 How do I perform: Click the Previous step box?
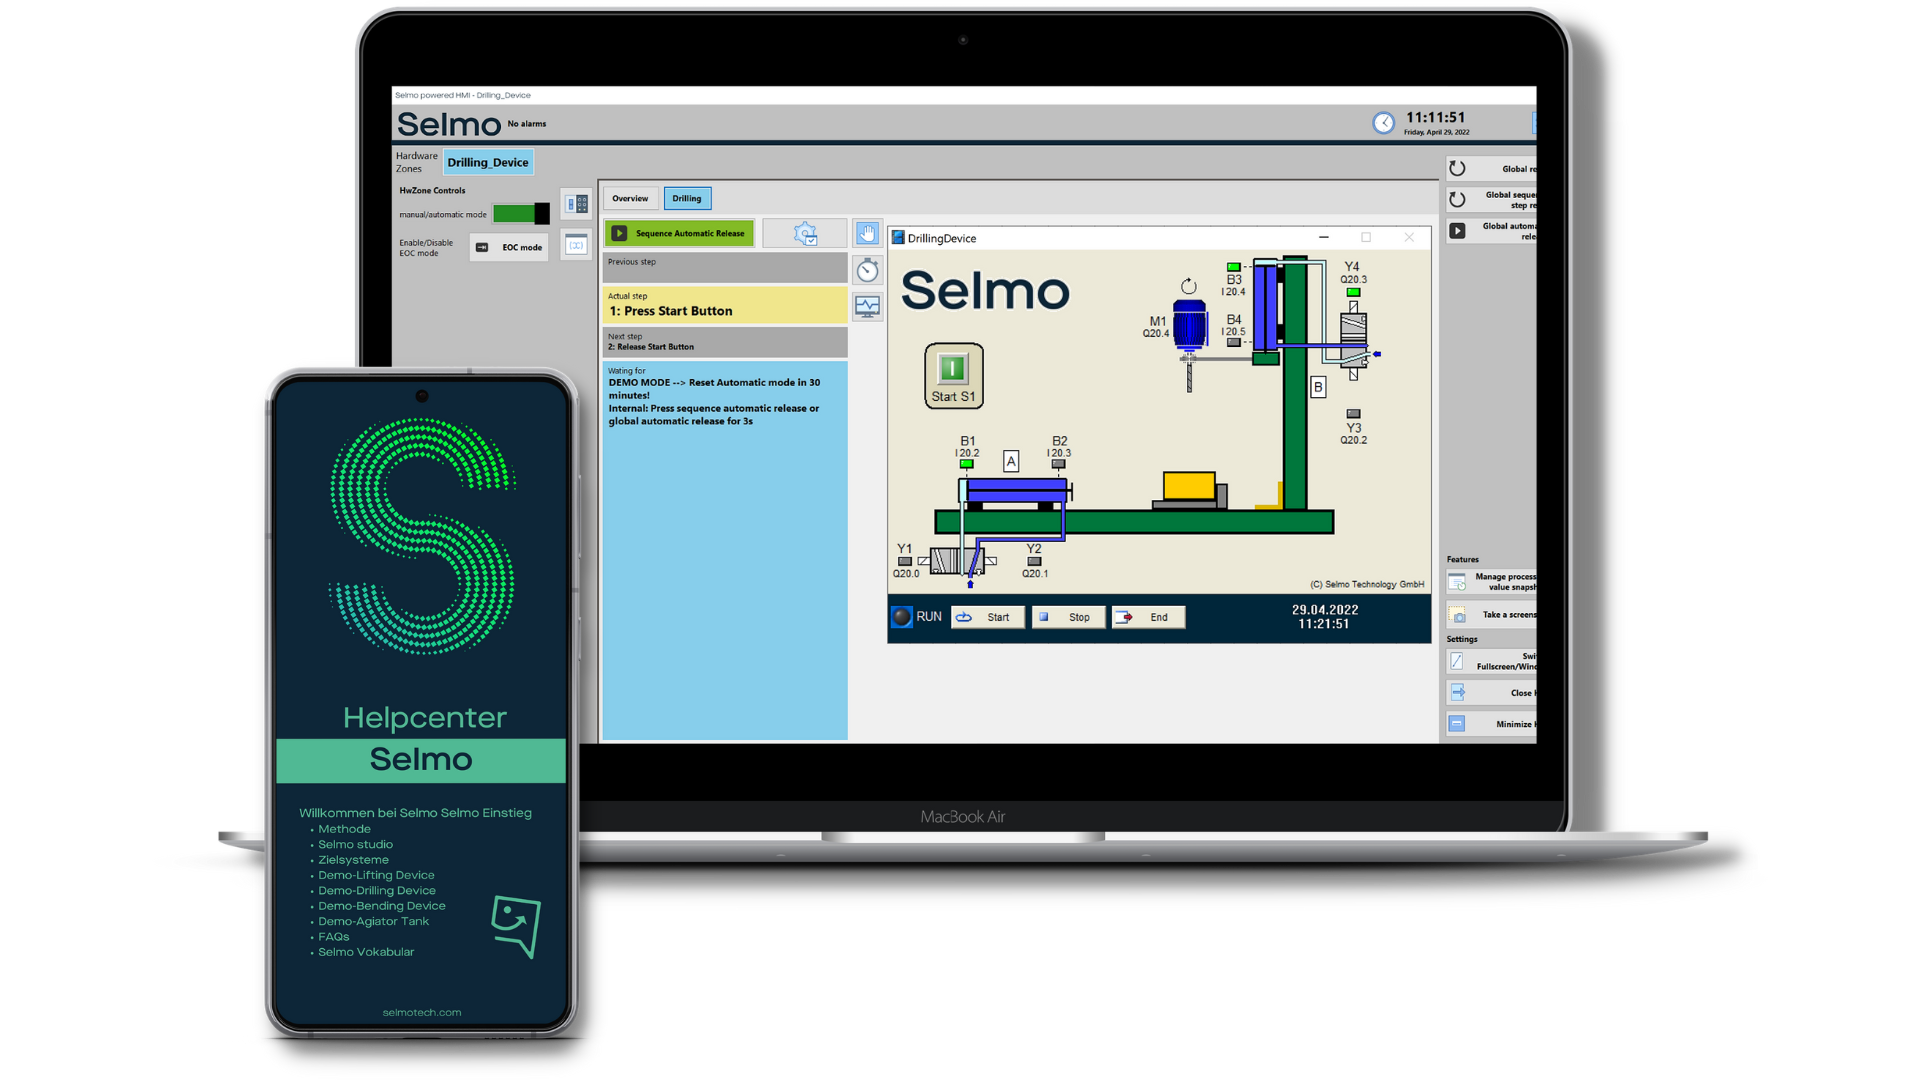[725, 267]
